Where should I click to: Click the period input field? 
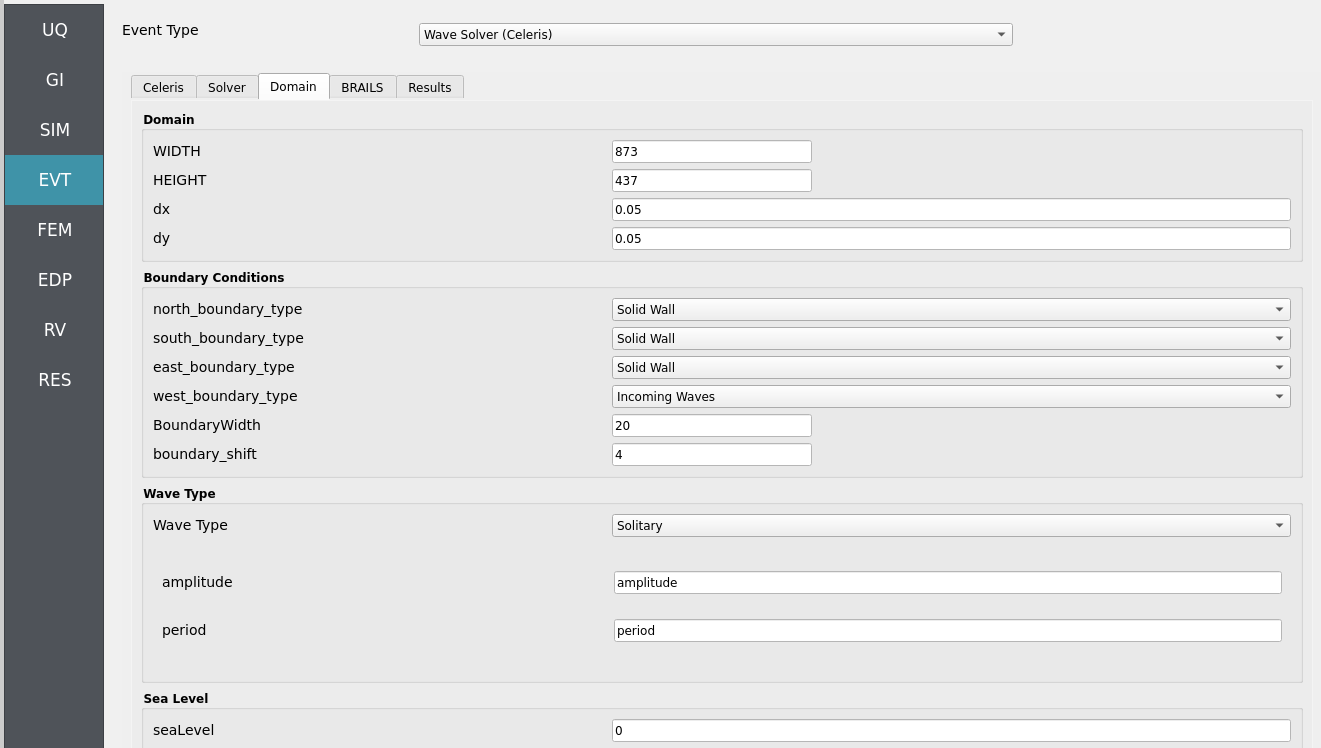tap(947, 631)
